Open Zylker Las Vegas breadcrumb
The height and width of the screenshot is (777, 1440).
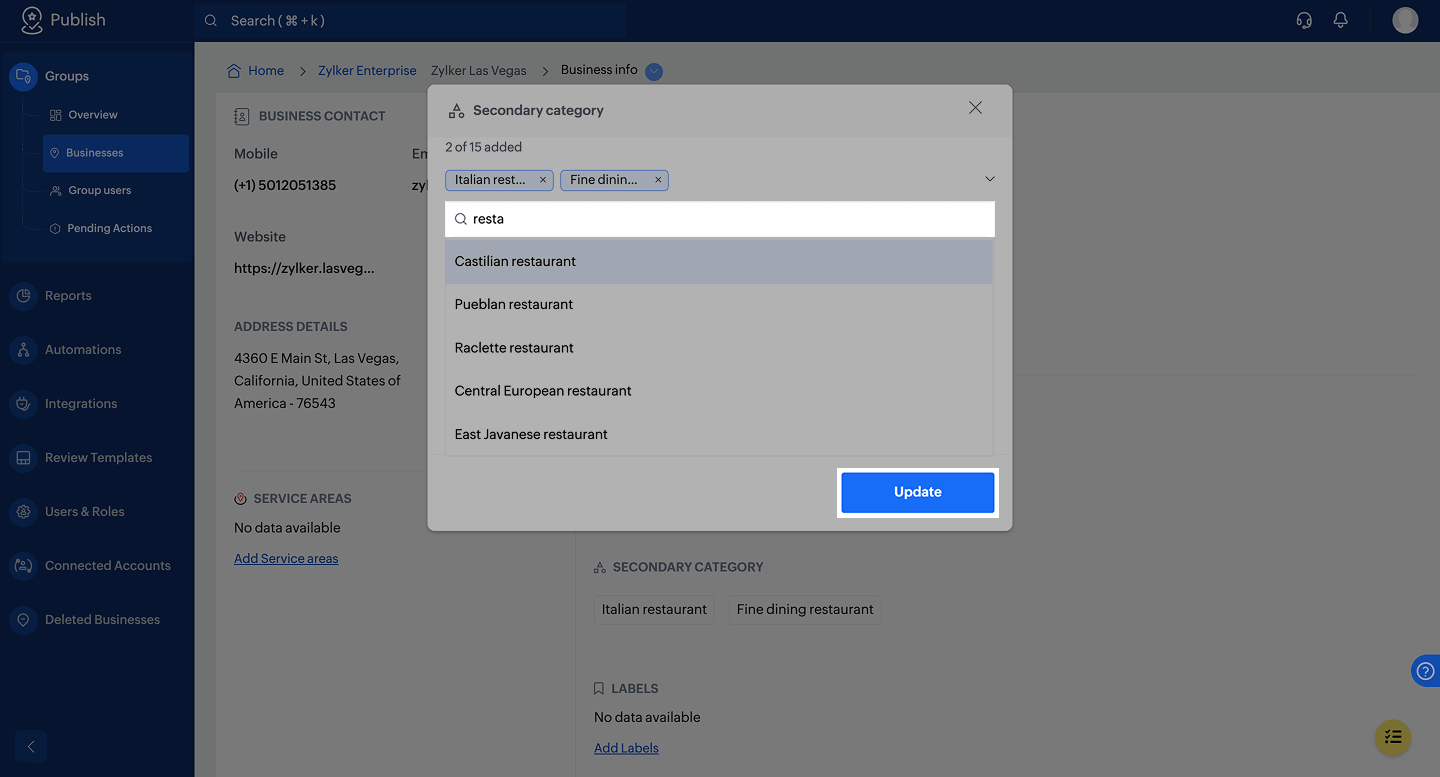coord(479,71)
